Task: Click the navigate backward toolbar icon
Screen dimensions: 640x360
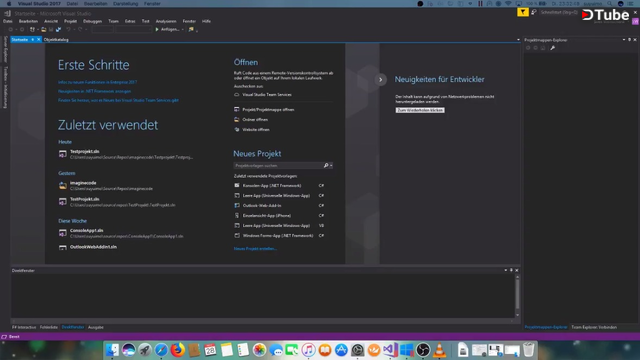Action: 11,29
